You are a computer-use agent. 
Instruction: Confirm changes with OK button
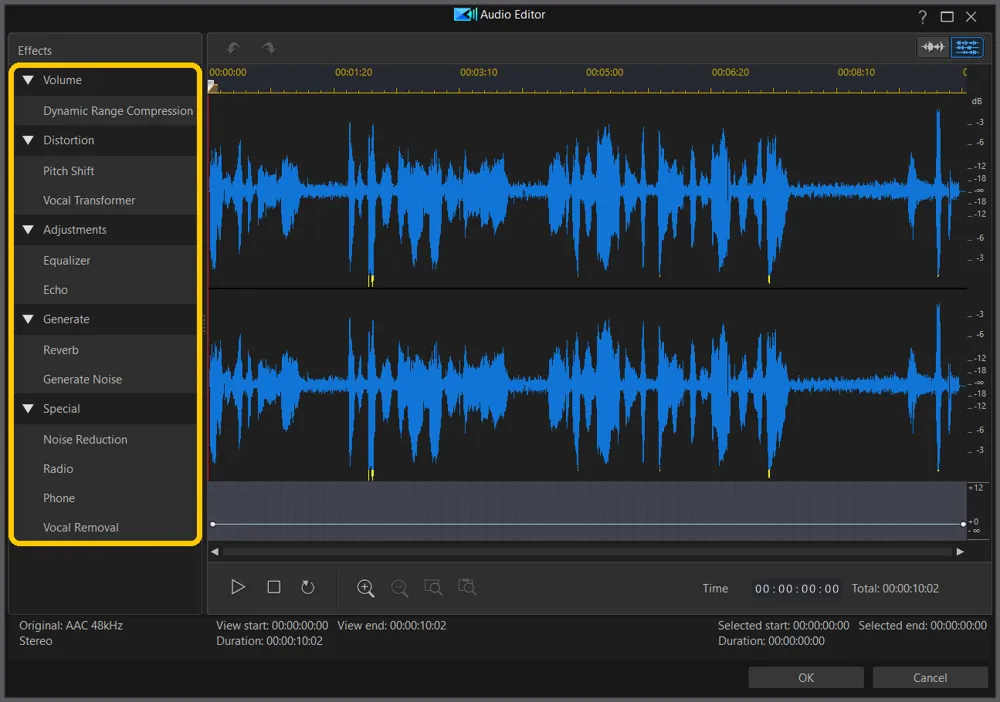tap(805, 677)
